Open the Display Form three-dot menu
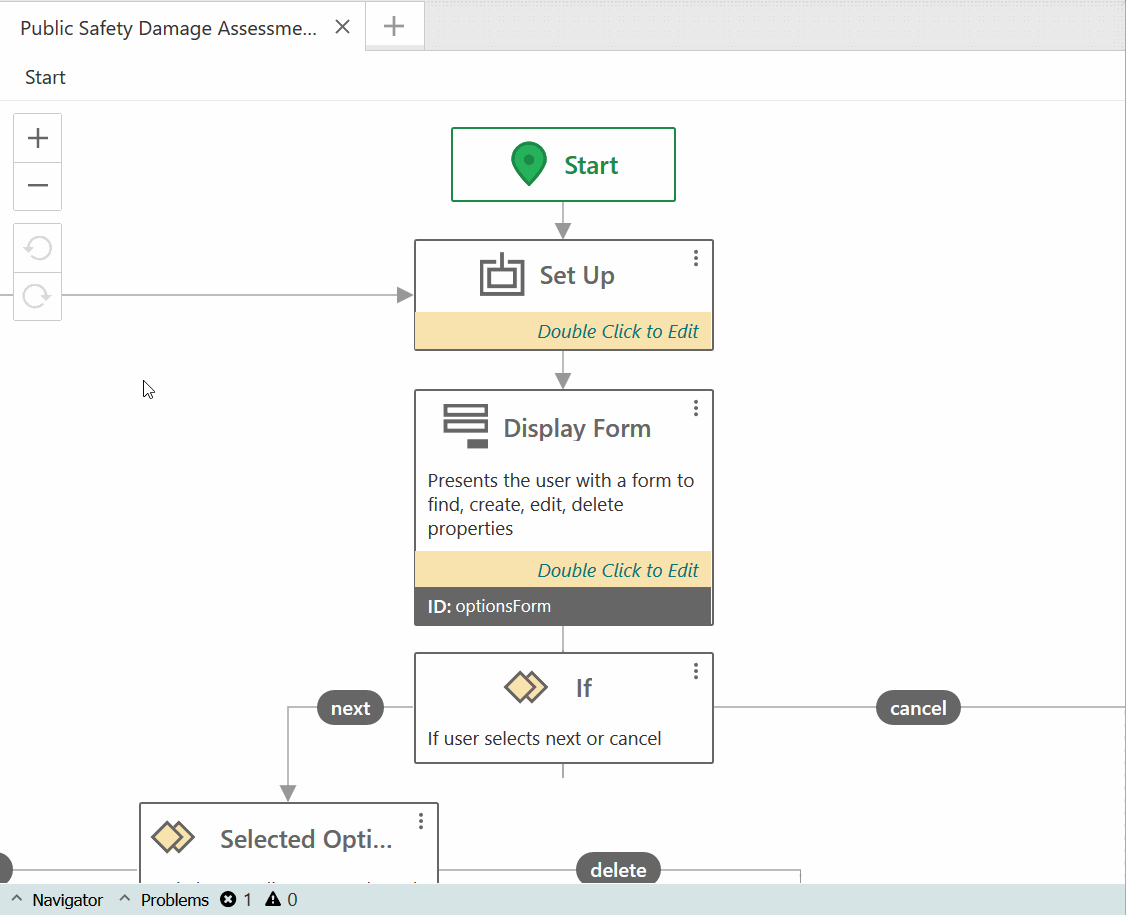1126x915 pixels. click(696, 408)
